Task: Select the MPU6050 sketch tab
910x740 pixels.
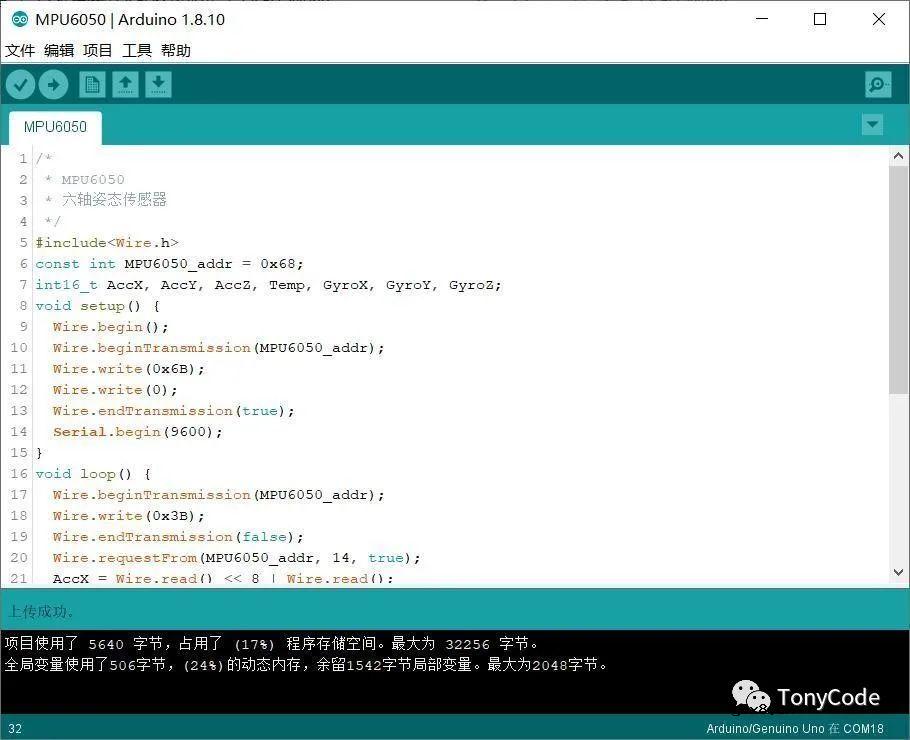Action: click(55, 127)
